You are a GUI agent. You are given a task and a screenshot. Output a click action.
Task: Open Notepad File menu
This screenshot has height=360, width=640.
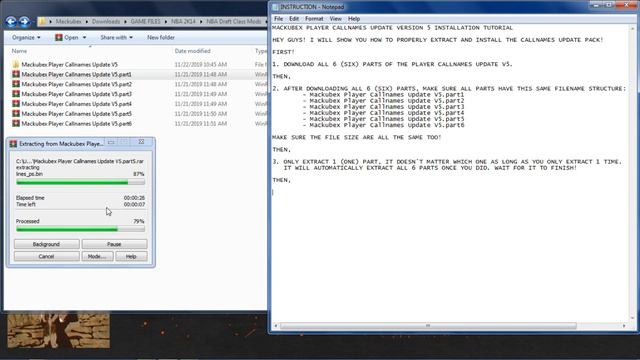click(x=278, y=19)
